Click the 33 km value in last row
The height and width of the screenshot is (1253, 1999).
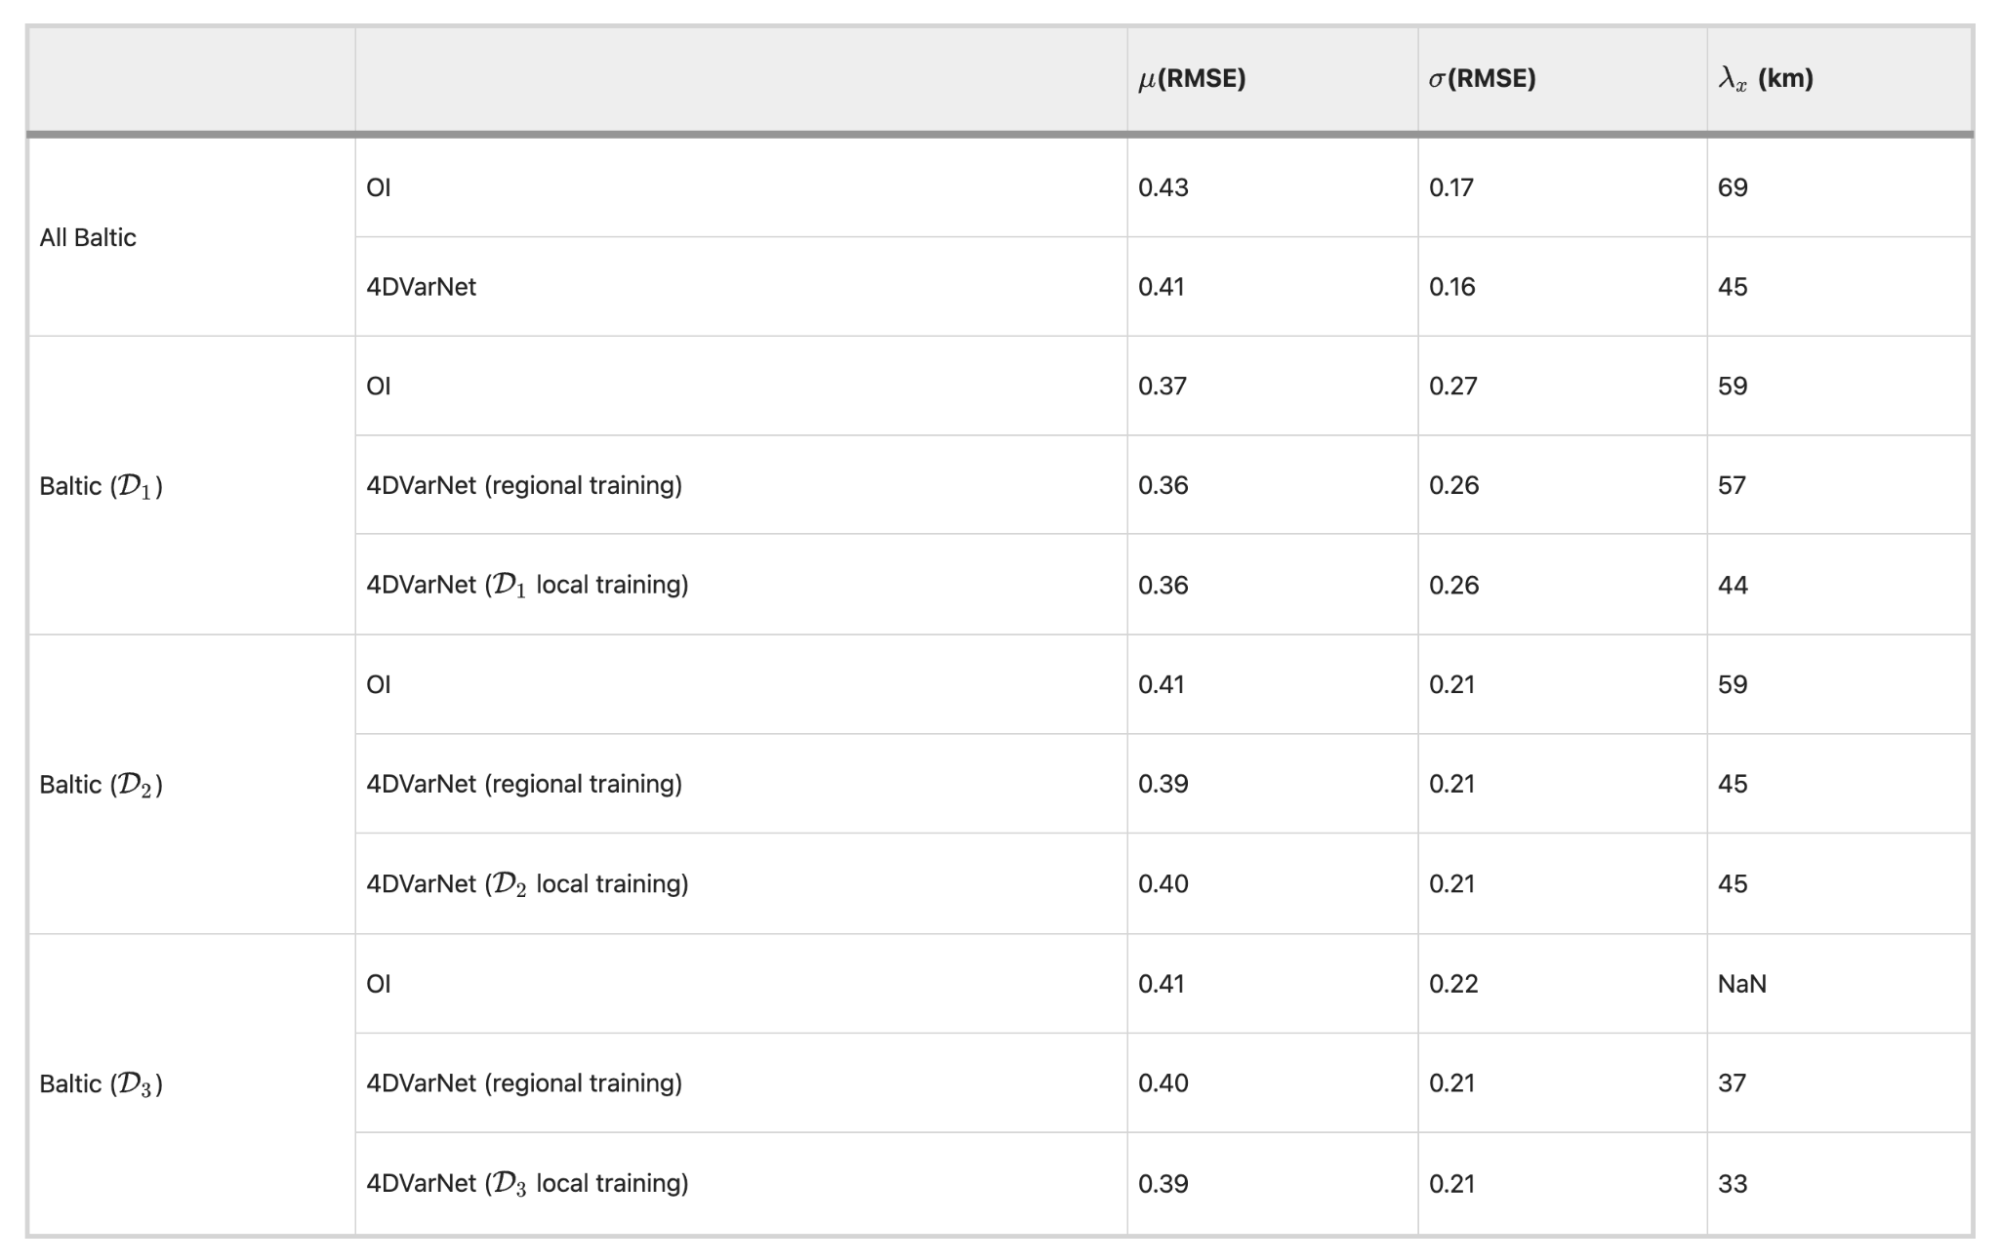[x=1733, y=1184]
